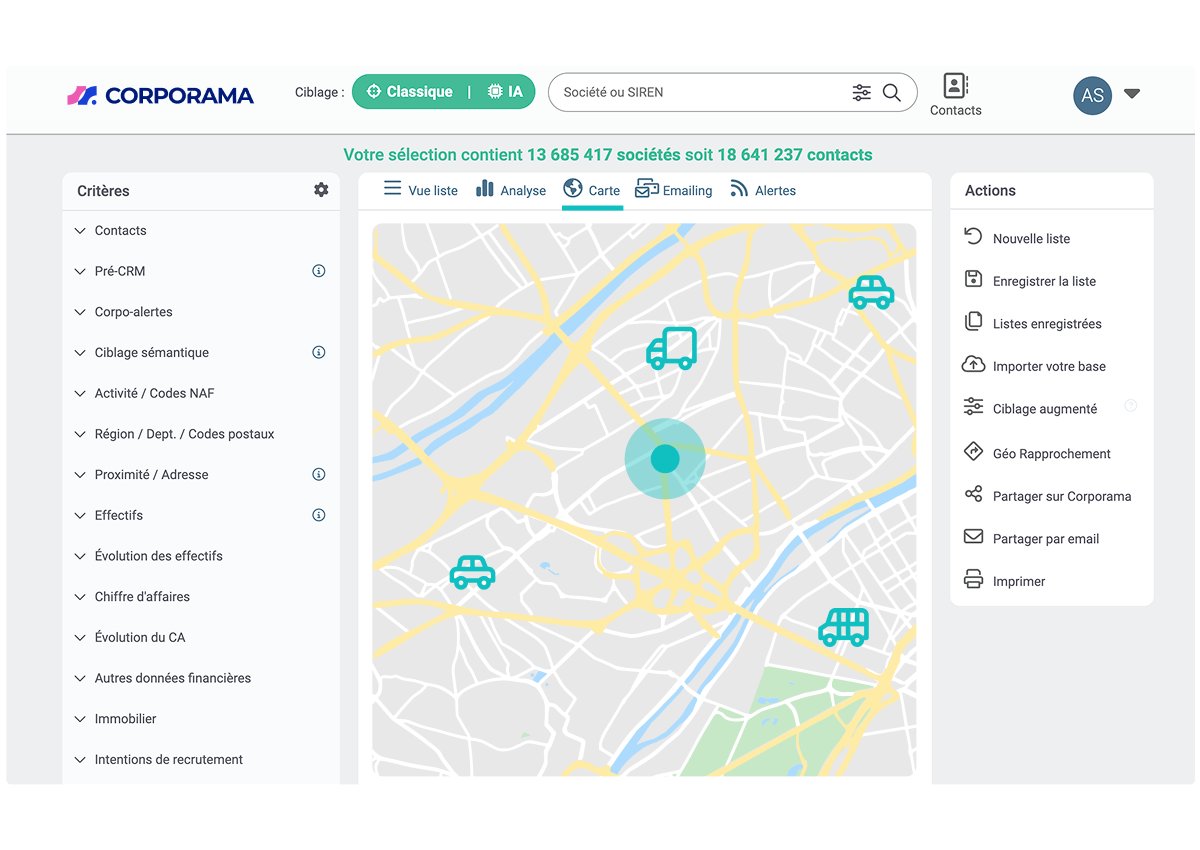Screen dimensions: 1200x850
Task: Click the Ciblage augmenté info icon
Action: click(1131, 406)
